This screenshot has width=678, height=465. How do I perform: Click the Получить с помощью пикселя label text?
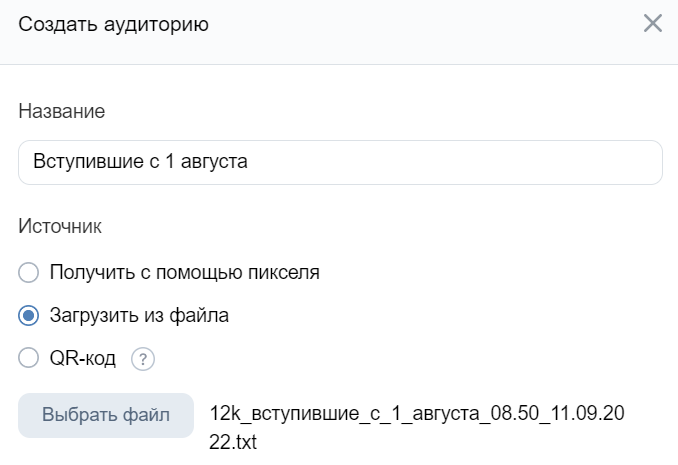coord(185,273)
